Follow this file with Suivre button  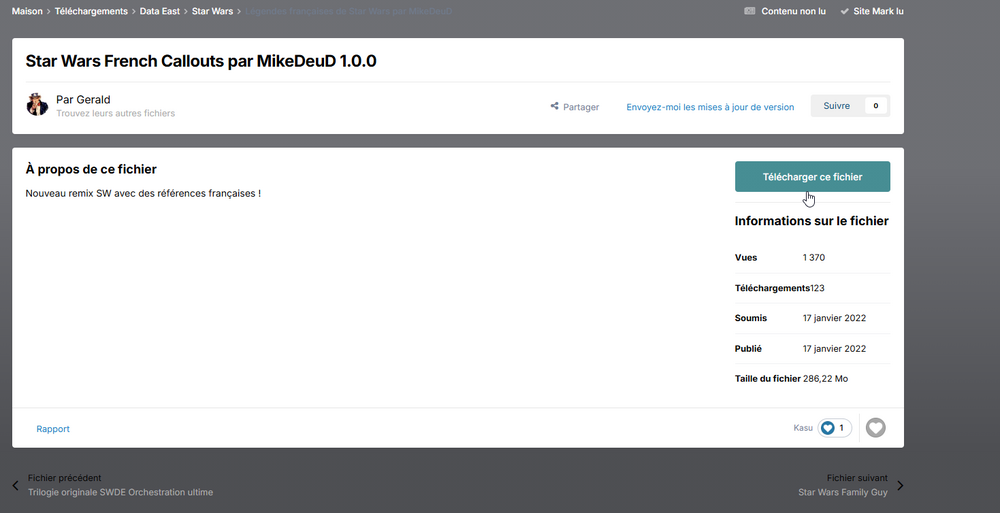pos(836,106)
